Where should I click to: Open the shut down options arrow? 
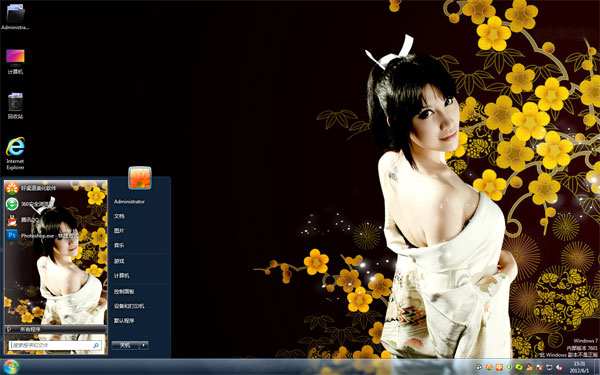tap(144, 345)
